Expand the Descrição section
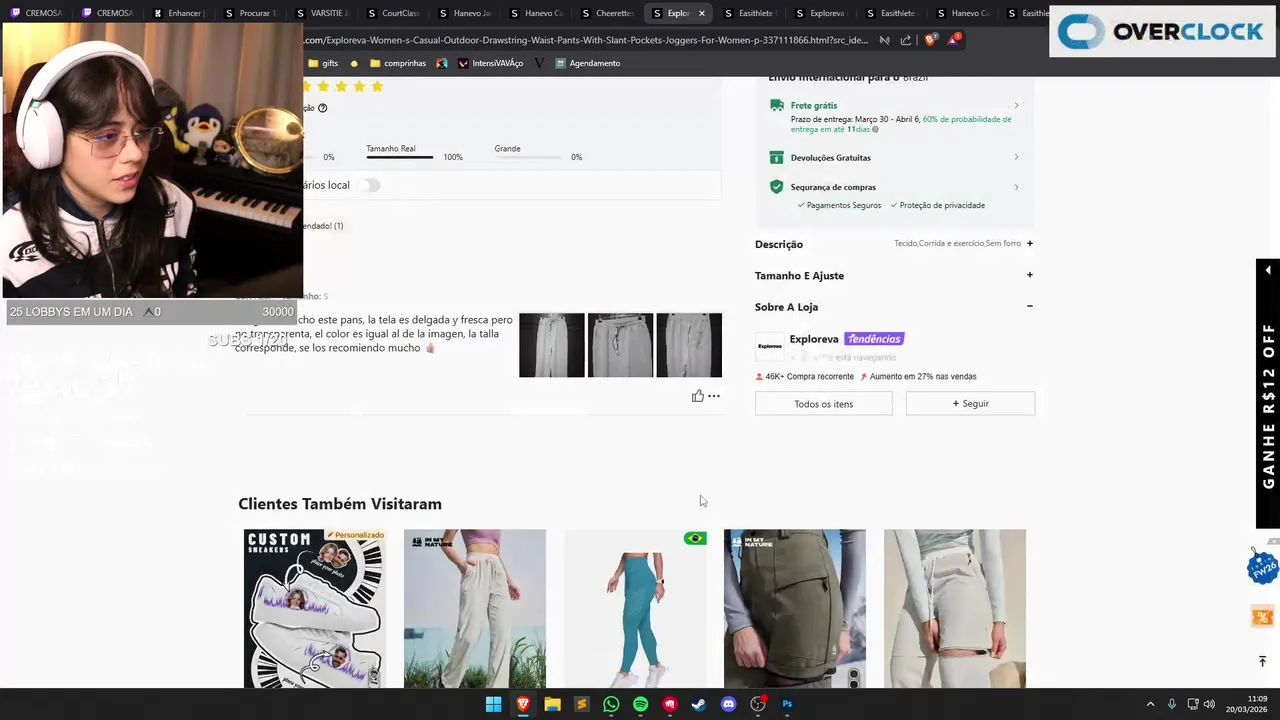 (1029, 244)
